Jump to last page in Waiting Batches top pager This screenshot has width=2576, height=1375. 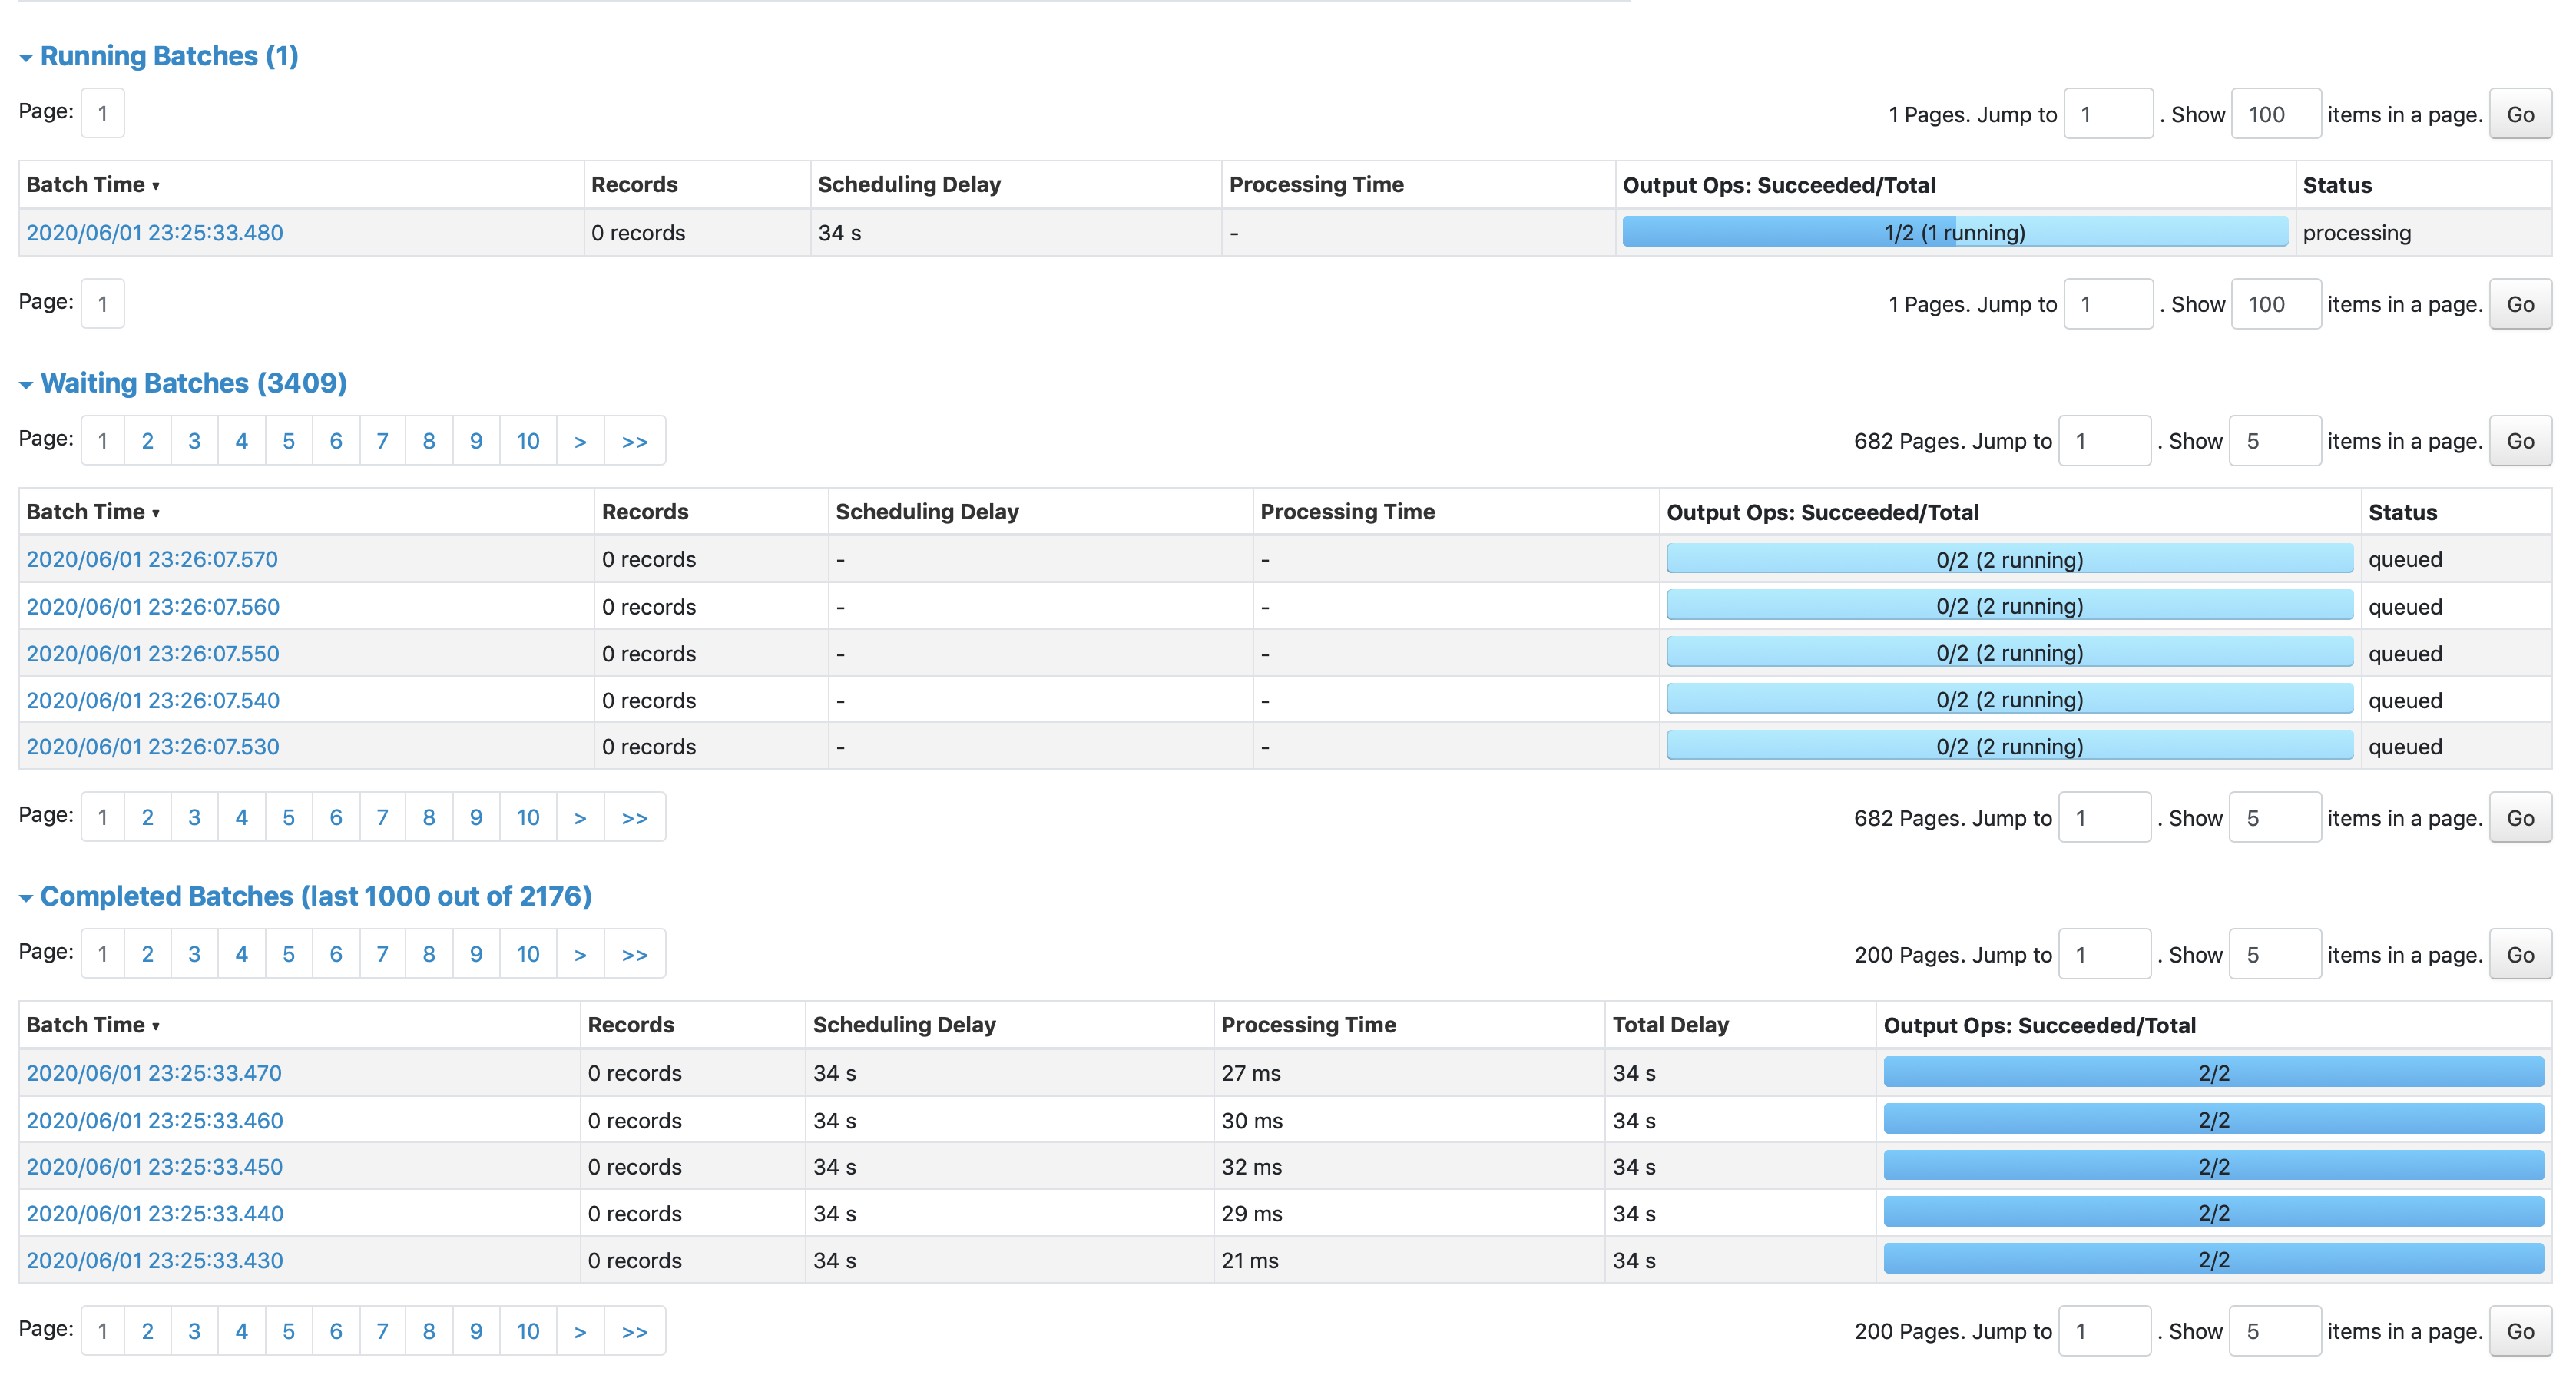pyautogui.click(x=634, y=441)
